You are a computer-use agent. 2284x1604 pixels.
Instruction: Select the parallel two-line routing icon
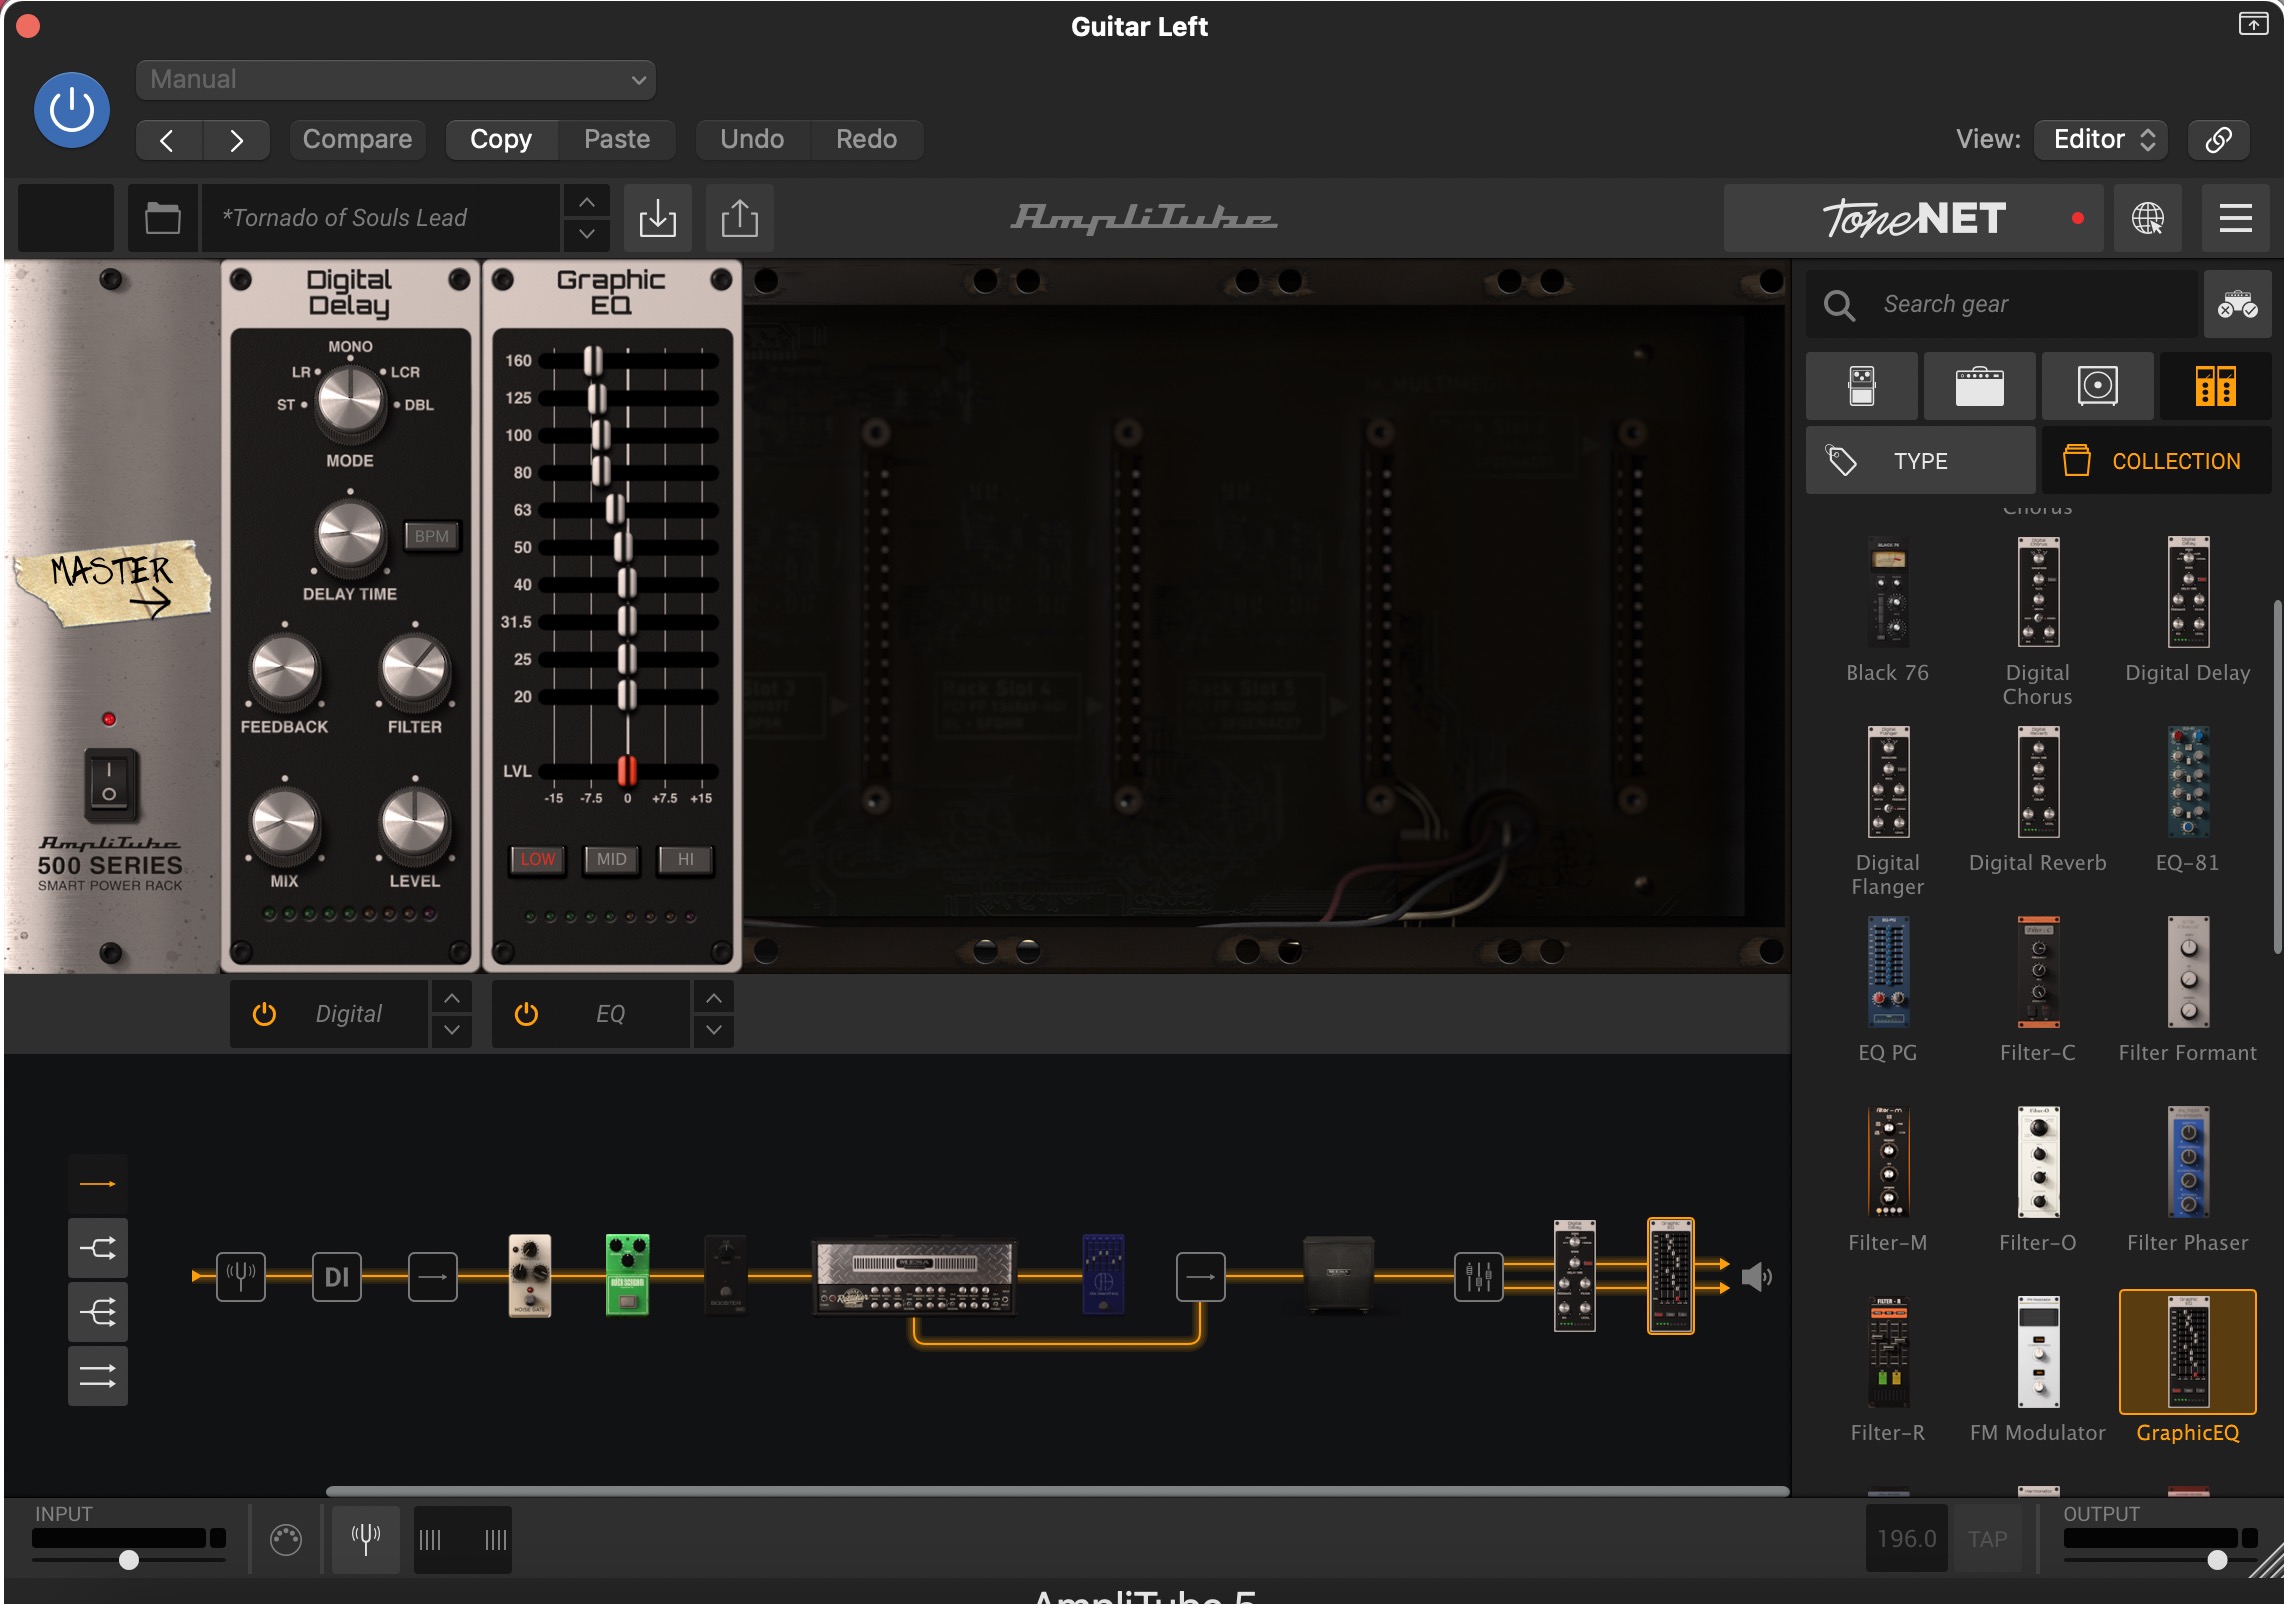pyautogui.click(x=98, y=1377)
